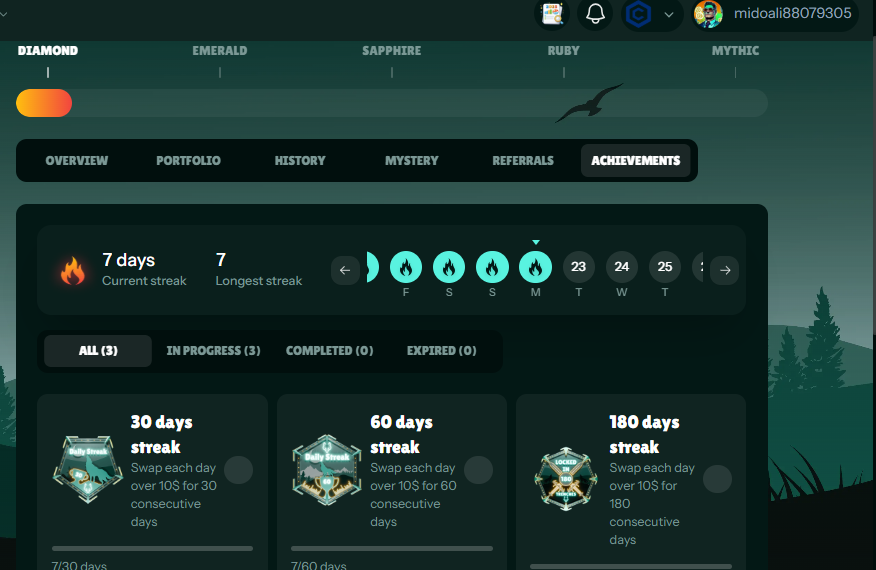This screenshot has height=570, width=876.
Task: Click the circle on 60 days streak card
Action: pyautogui.click(x=478, y=470)
